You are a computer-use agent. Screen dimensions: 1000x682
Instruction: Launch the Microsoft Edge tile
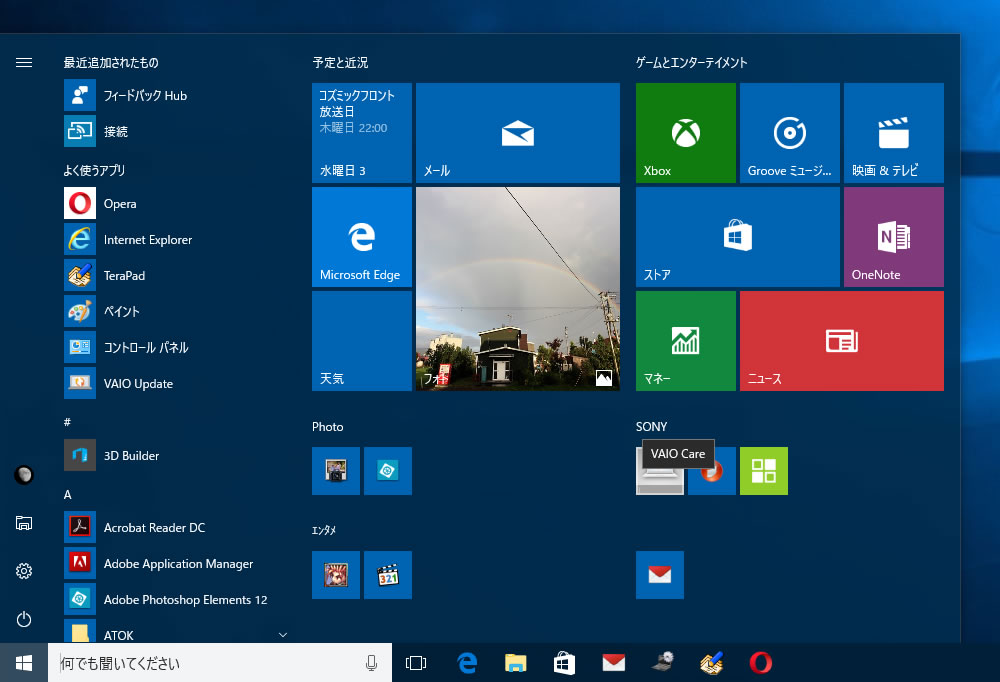click(362, 237)
